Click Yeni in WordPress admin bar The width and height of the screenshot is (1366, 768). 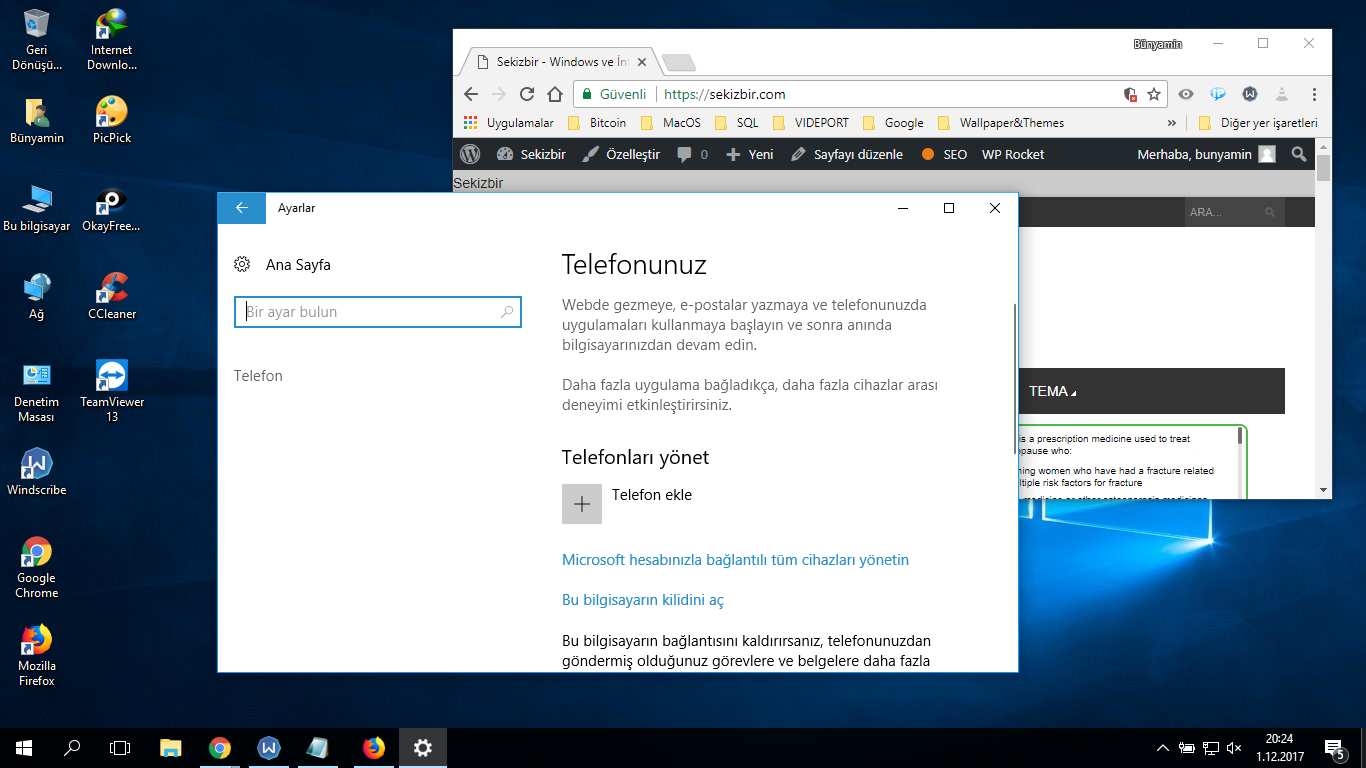pyautogui.click(x=750, y=154)
